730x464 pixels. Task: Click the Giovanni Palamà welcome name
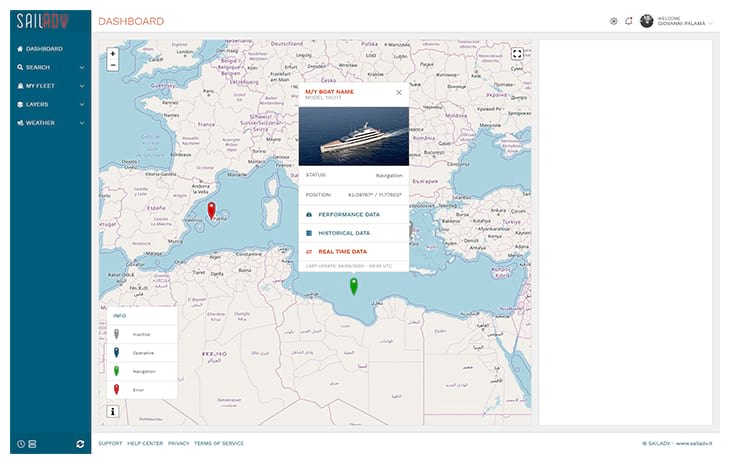click(682, 23)
